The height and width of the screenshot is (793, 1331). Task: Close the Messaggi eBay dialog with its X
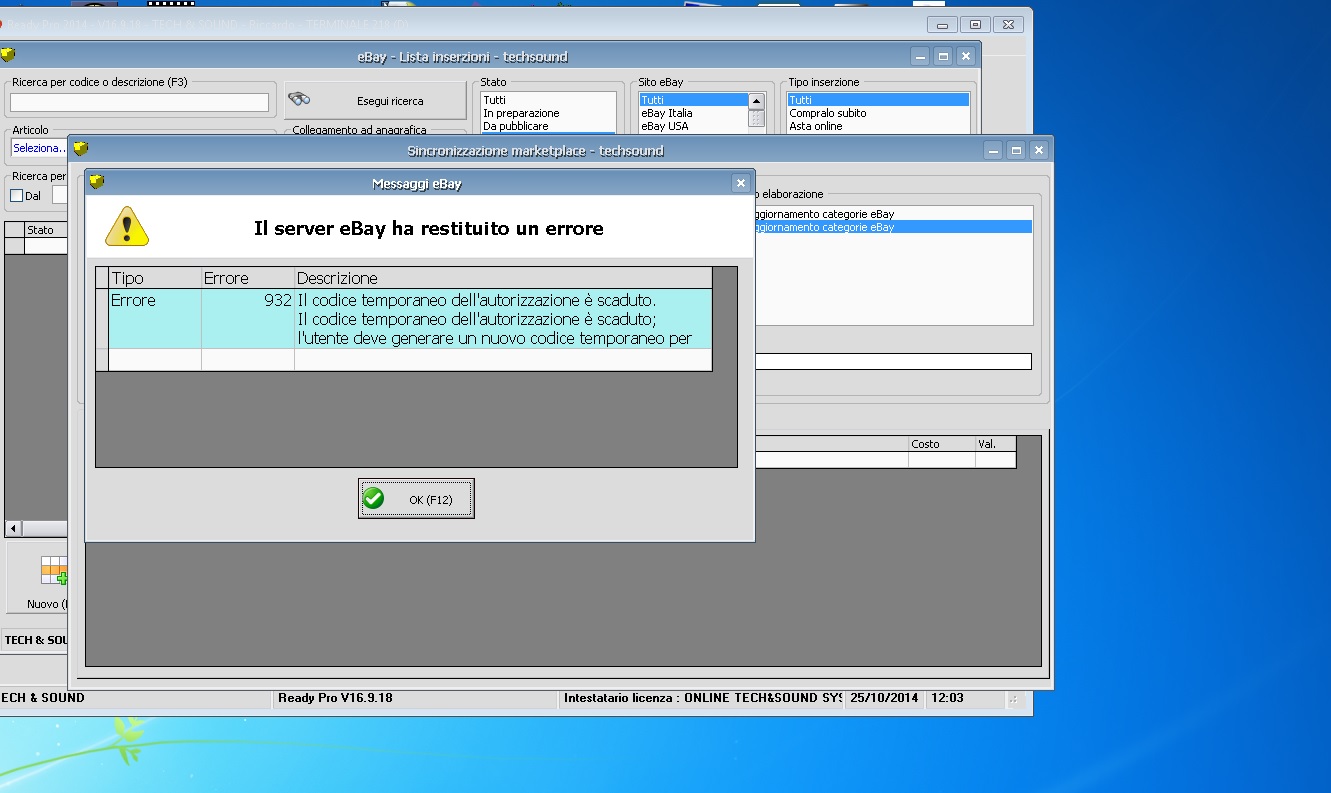point(740,183)
